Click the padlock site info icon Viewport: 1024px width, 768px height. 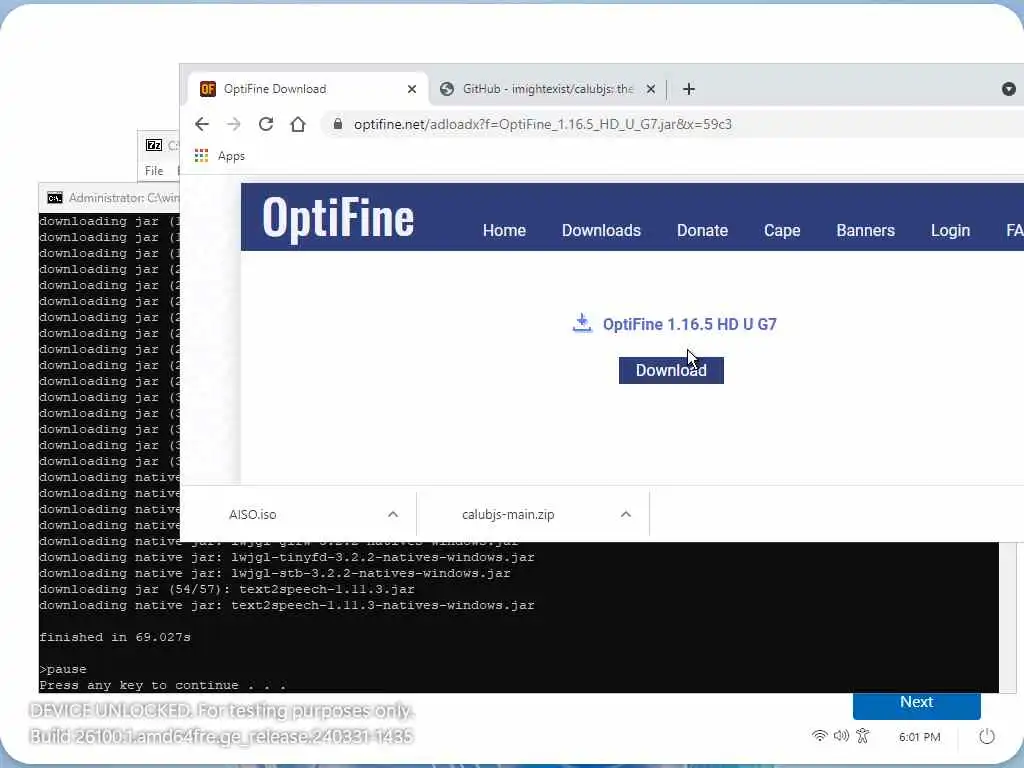tap(338, 124)
